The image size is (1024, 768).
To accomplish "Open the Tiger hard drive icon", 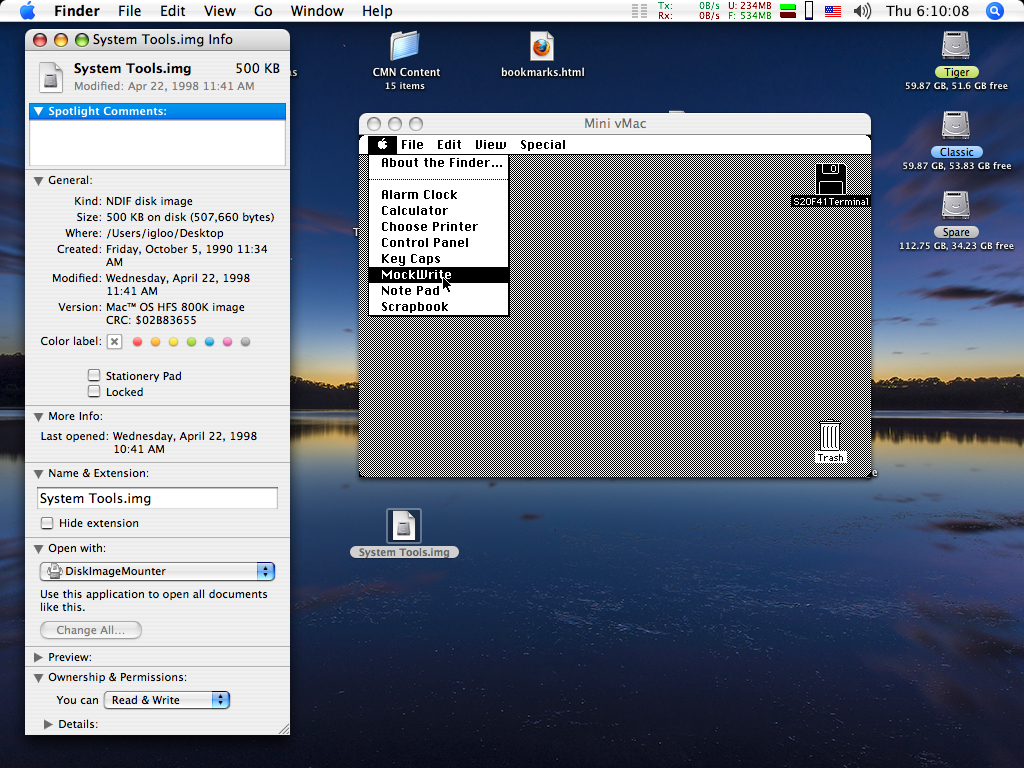I will 955,46.
